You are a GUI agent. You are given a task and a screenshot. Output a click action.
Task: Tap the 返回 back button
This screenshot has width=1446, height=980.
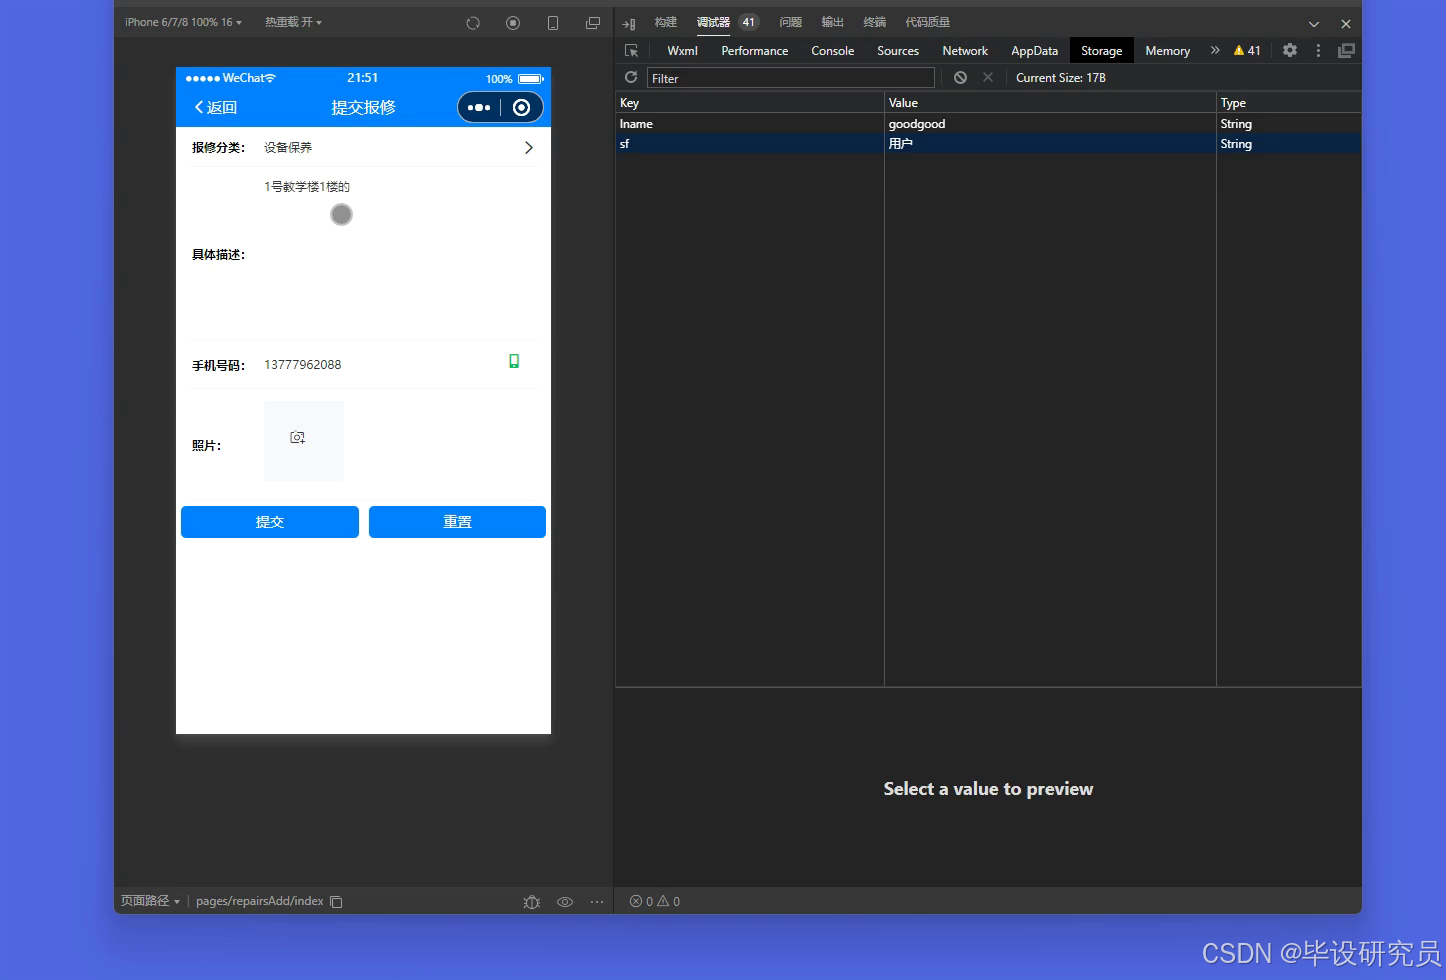[x=216, y=107]
